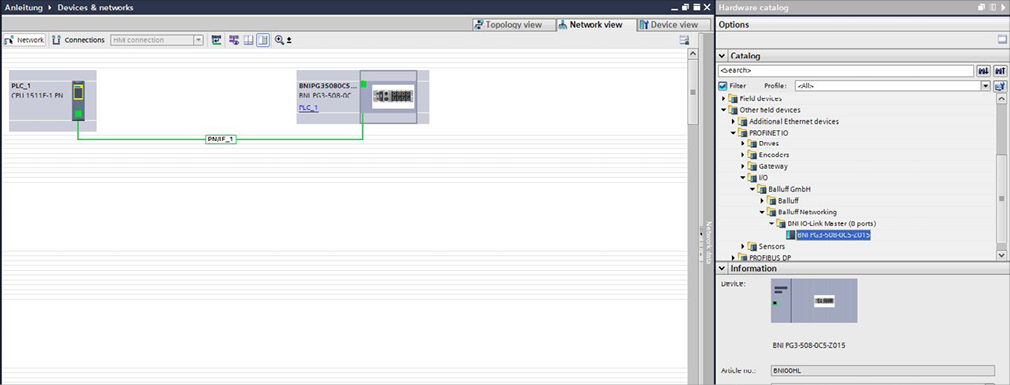Click the Hardware catalog collapse arrow icon
This screenshot has width=1010, height=385.
tap(1003, 7)
